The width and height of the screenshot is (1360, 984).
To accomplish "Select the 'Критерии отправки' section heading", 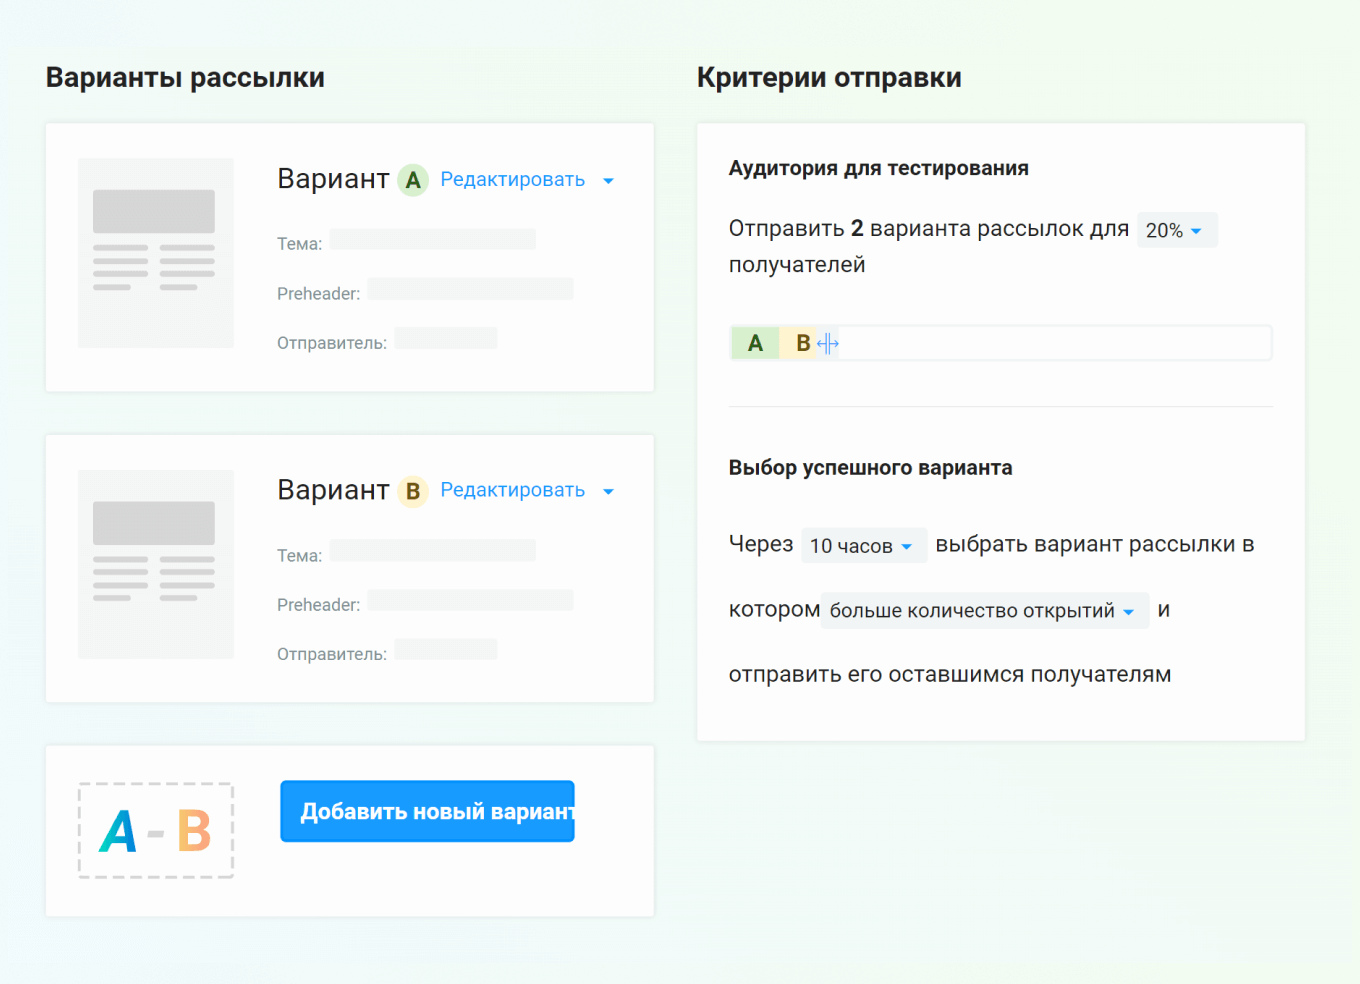I will [x=829, y=77].
